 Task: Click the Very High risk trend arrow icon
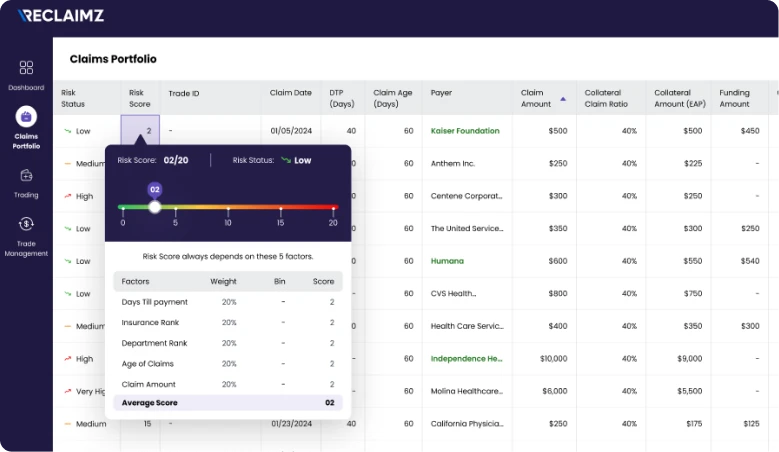[67, 391]
